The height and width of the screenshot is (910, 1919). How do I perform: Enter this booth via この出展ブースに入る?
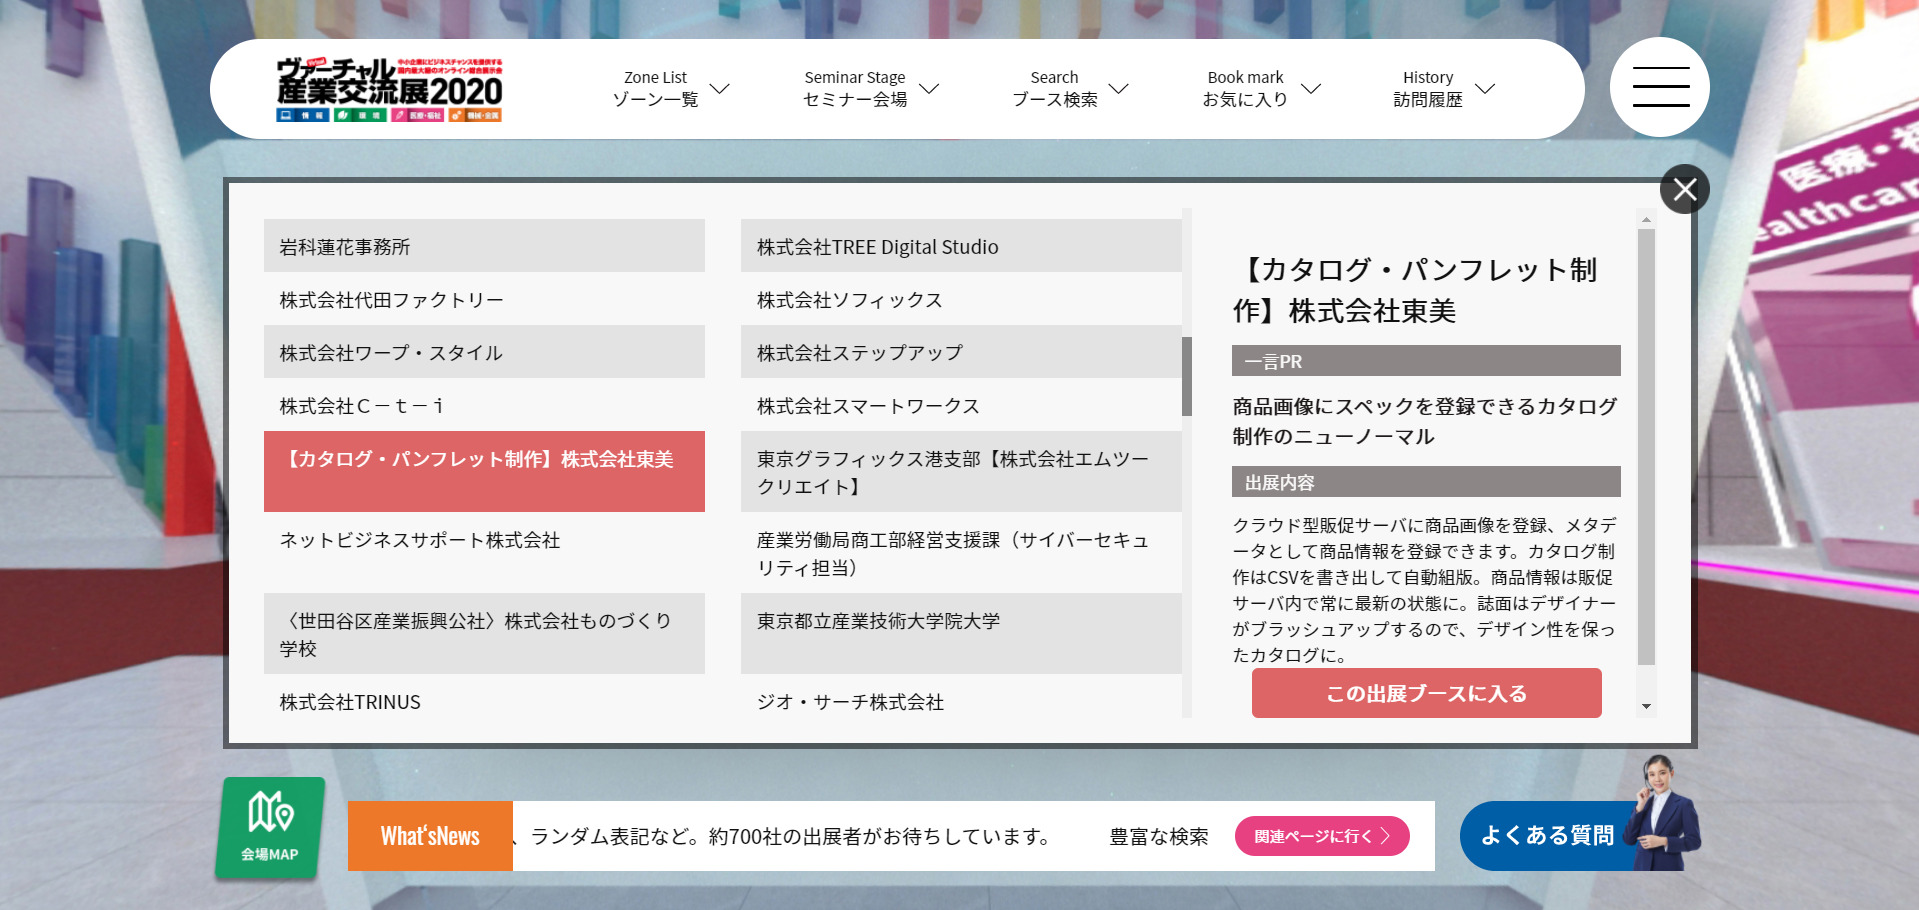click(x=1426, y=693)
